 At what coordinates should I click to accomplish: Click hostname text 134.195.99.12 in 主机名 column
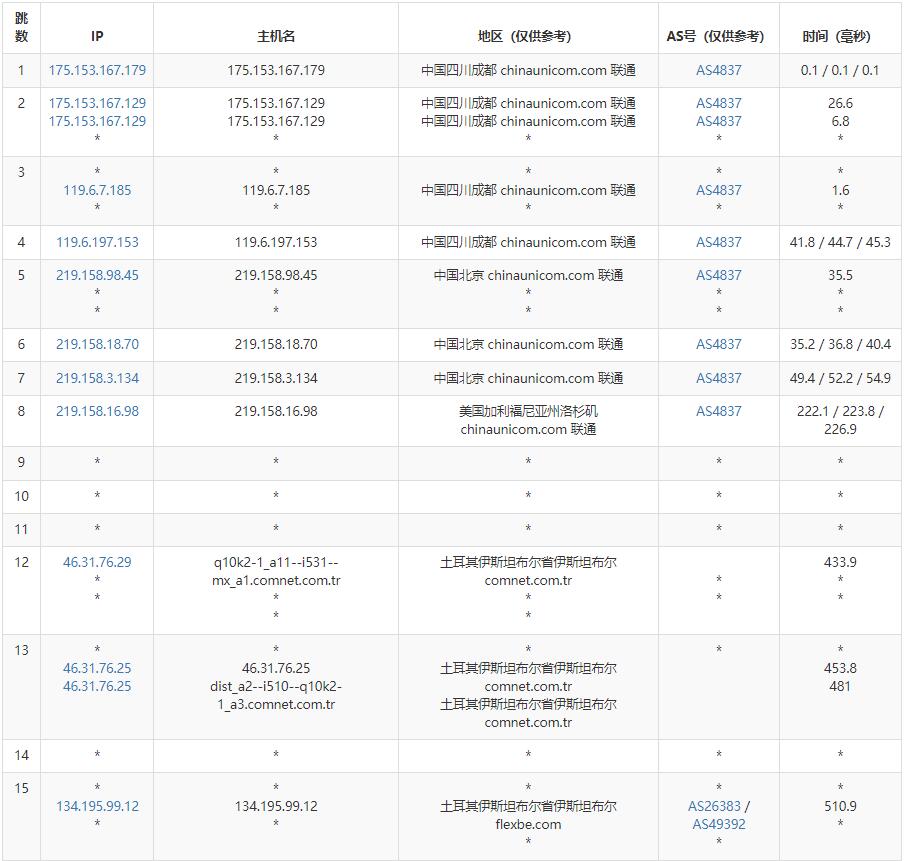[x=276, y=806]
